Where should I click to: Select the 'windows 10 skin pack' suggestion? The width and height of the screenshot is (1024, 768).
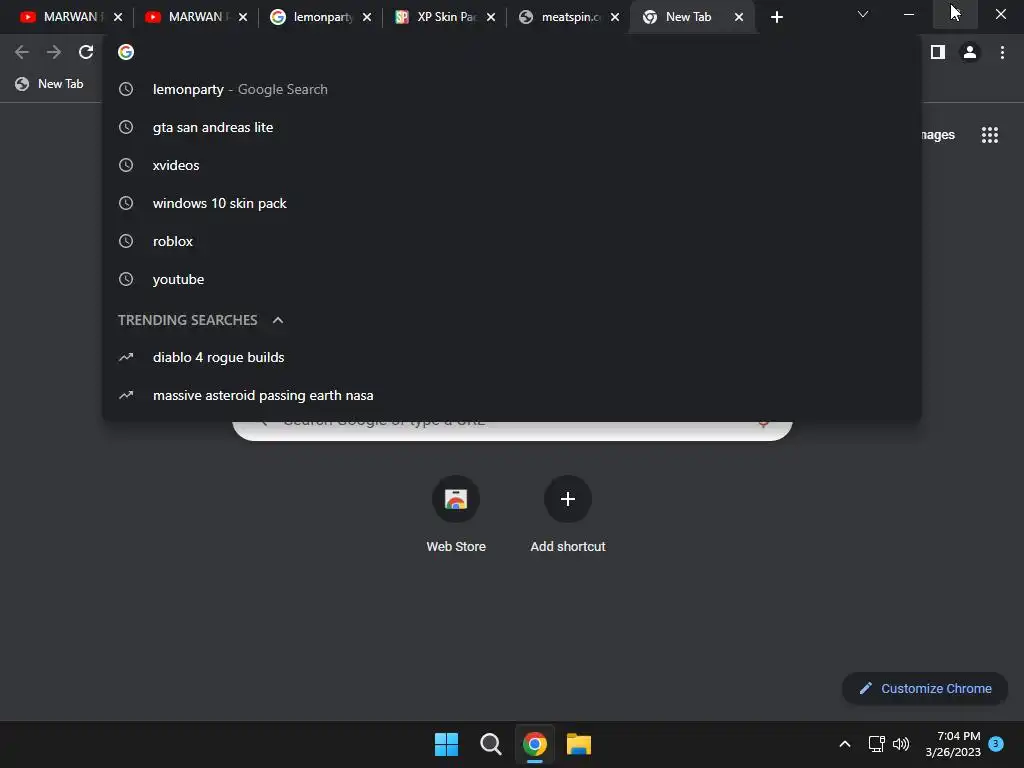(512, 203)
